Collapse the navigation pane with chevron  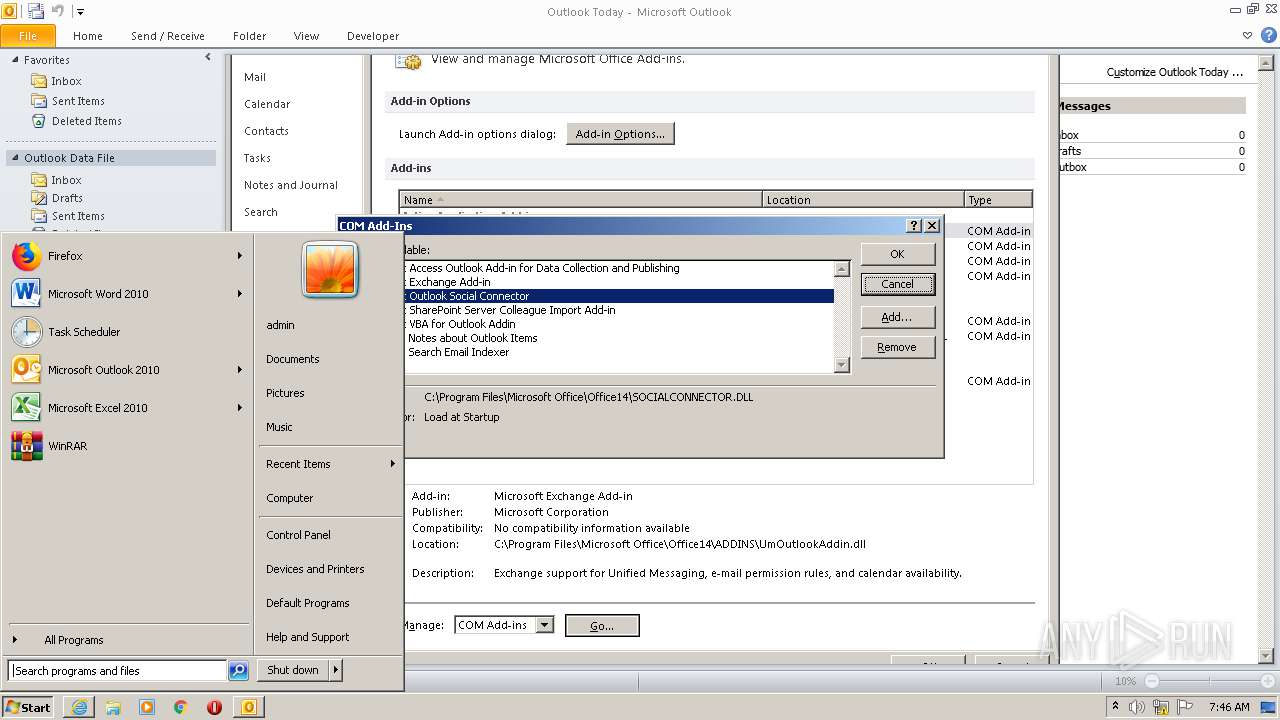[x=208, y=58]
